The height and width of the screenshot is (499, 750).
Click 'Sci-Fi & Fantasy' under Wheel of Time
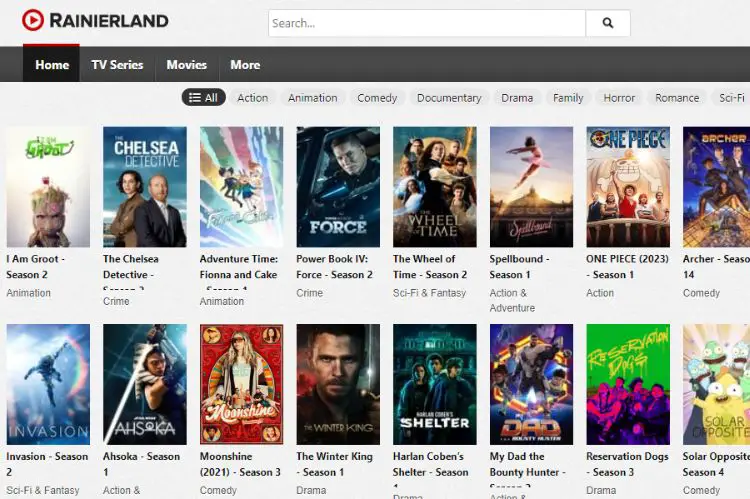[429, 293]
